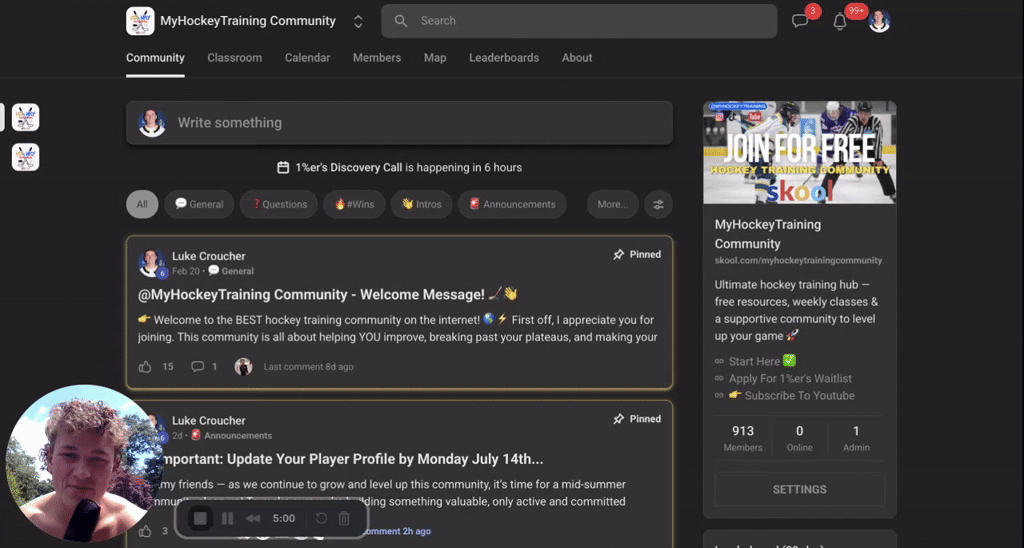The height and width of the screenshot is (548, 1024).
Task: Filter posts by Questions
Action: pyautogui.click(x=279, y=204)
